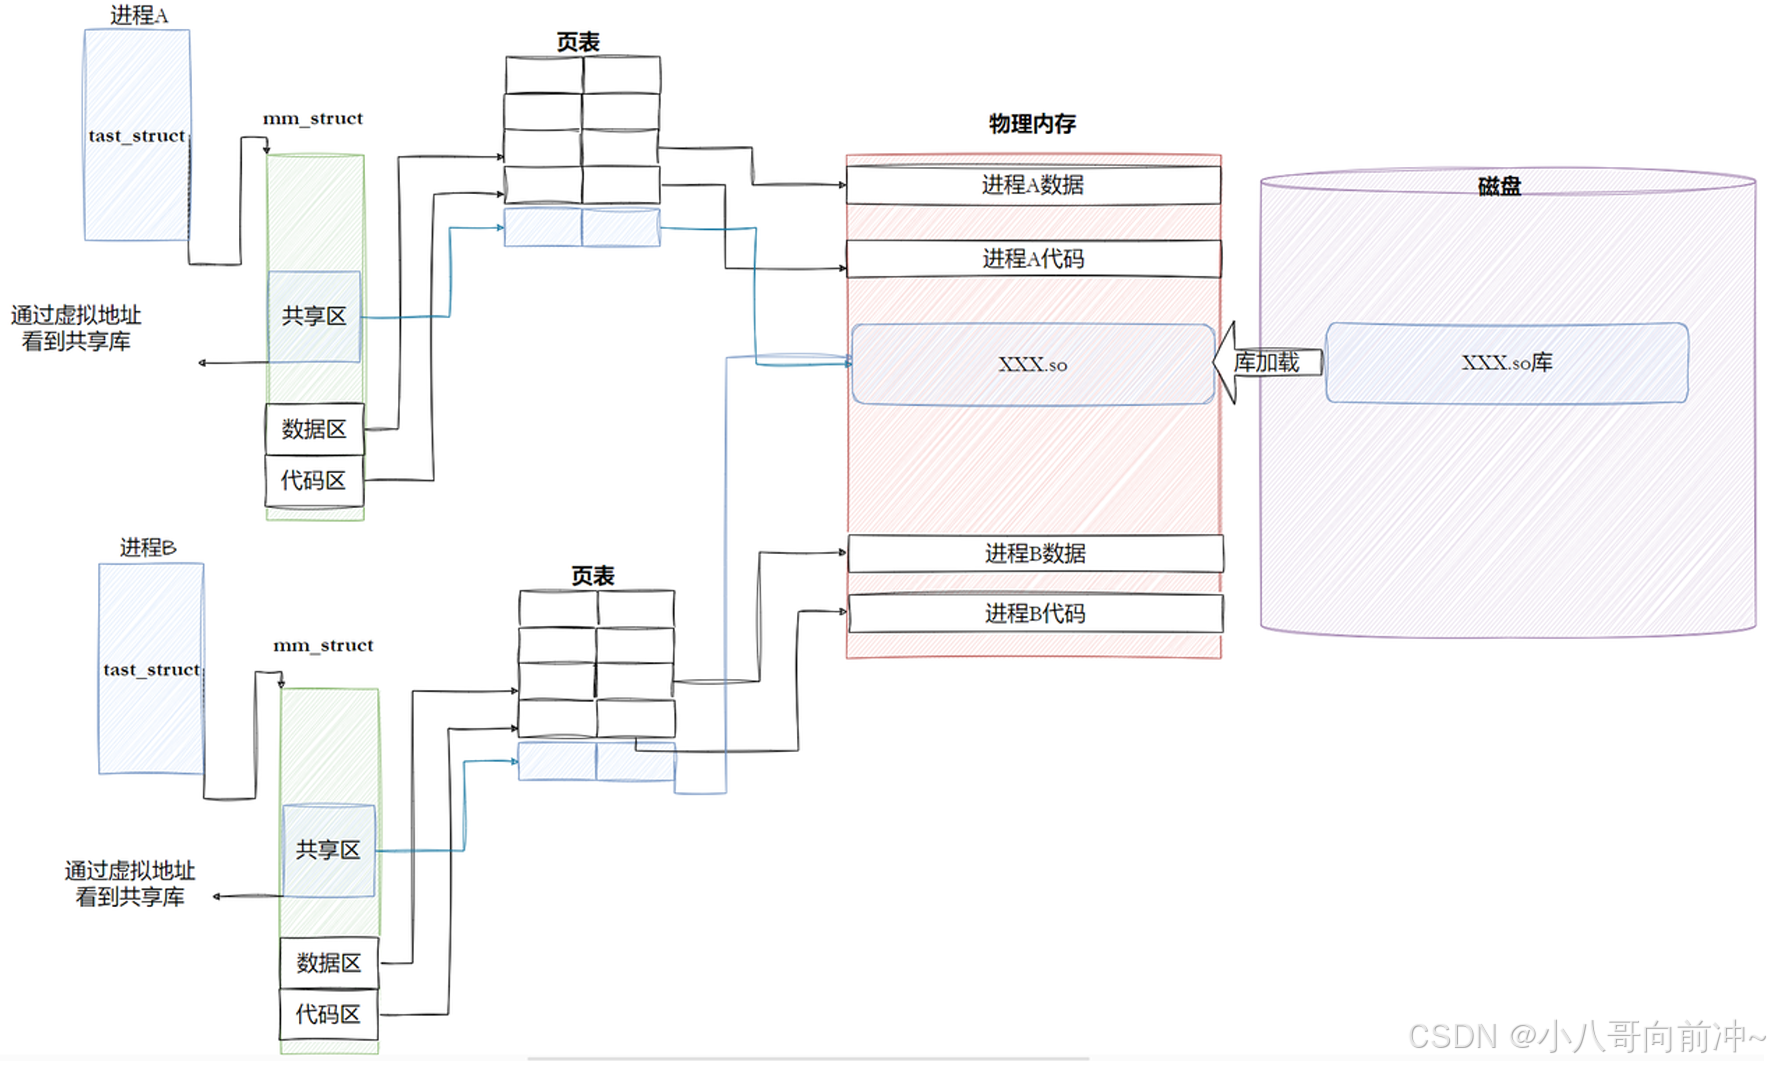The image size is (1771, 1066).
Task: Select the 进程A数据 memory block
Action: click(x=1033, y=185)
